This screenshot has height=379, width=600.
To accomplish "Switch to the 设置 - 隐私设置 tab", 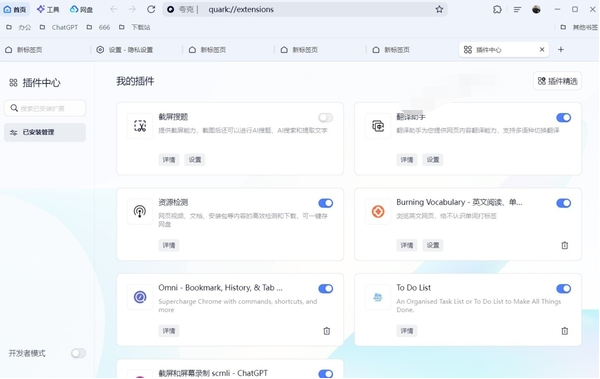I will [x=137, y=50].
